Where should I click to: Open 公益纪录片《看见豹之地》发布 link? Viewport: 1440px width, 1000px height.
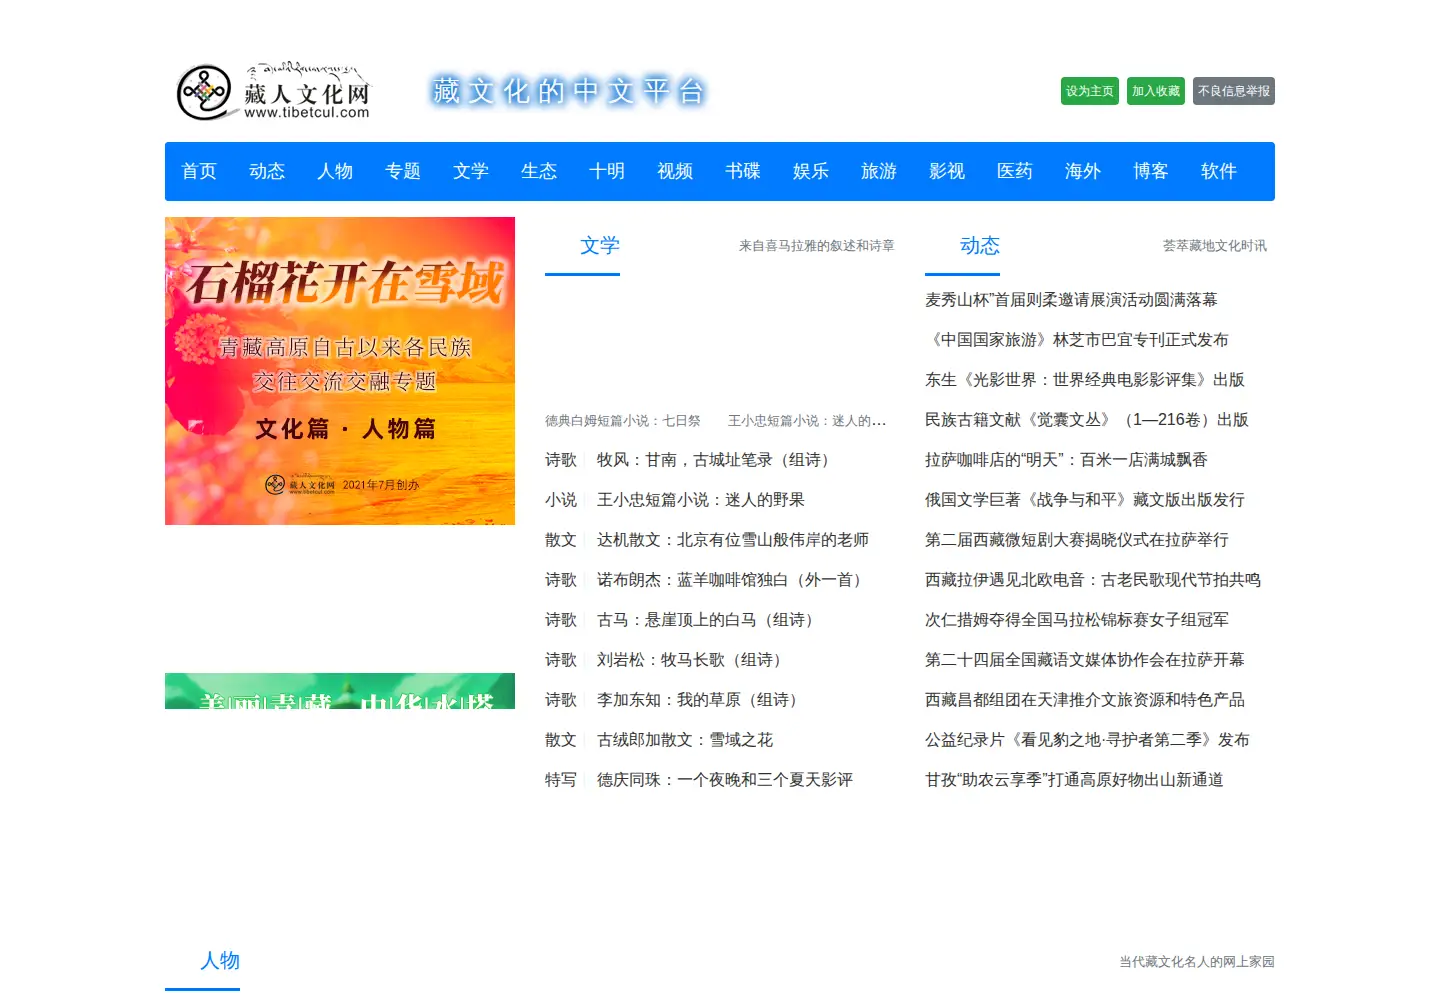1087,740
